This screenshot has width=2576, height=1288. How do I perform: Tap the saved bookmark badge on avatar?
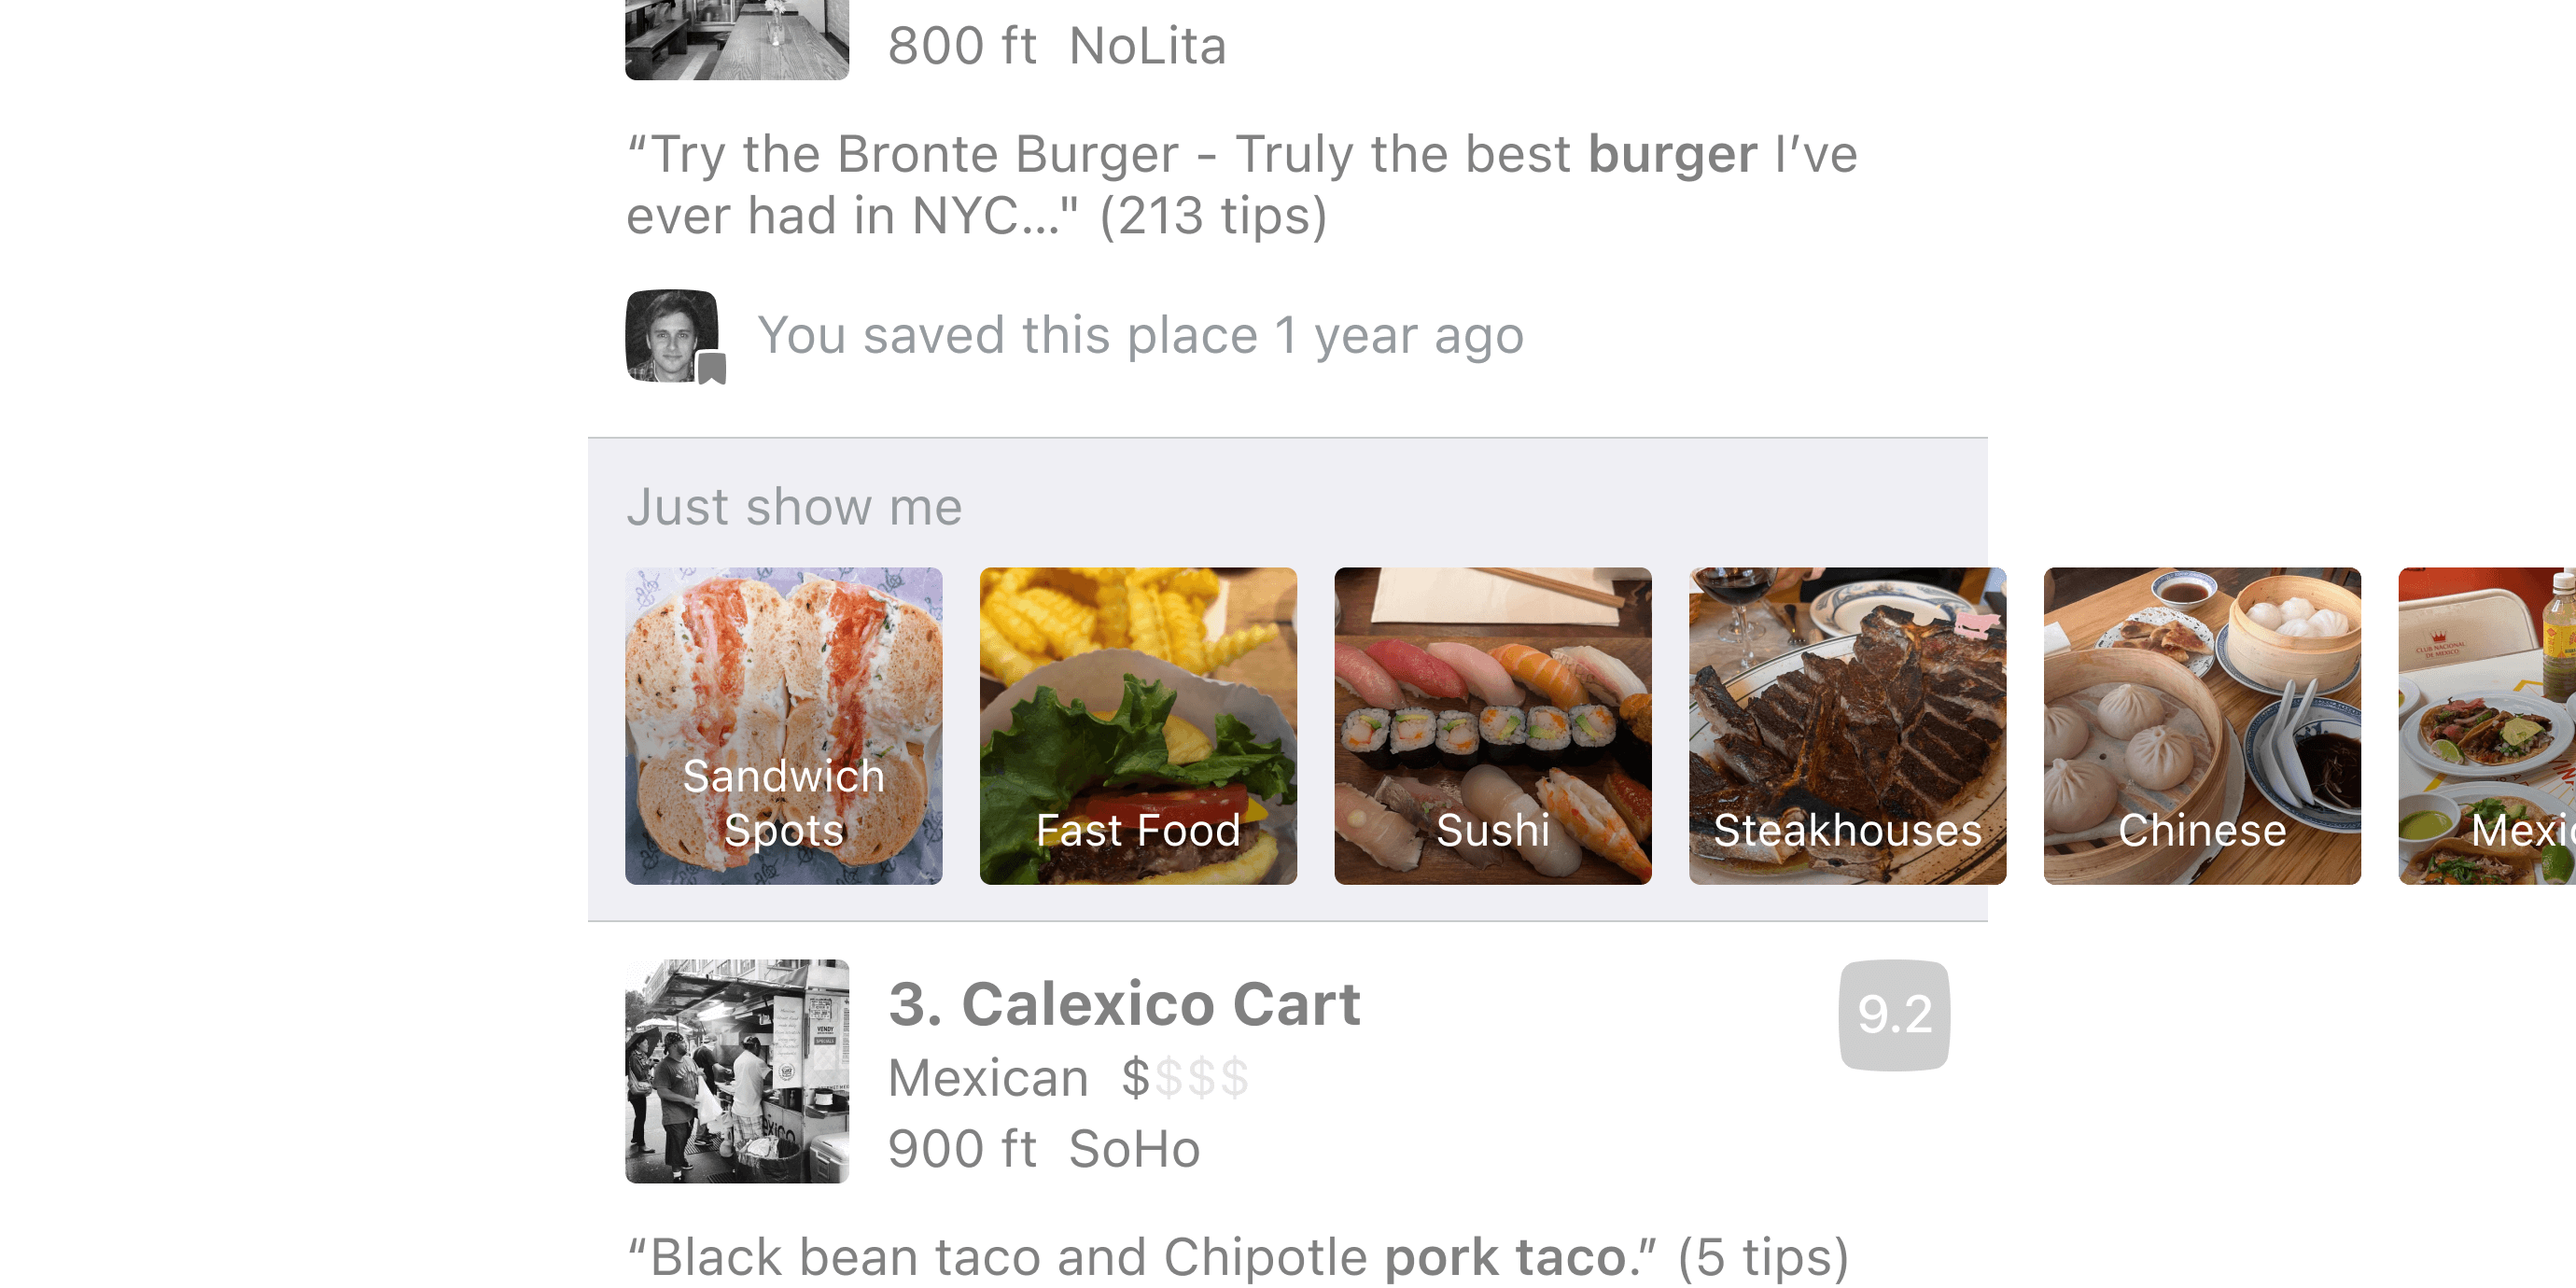point(712,368)
